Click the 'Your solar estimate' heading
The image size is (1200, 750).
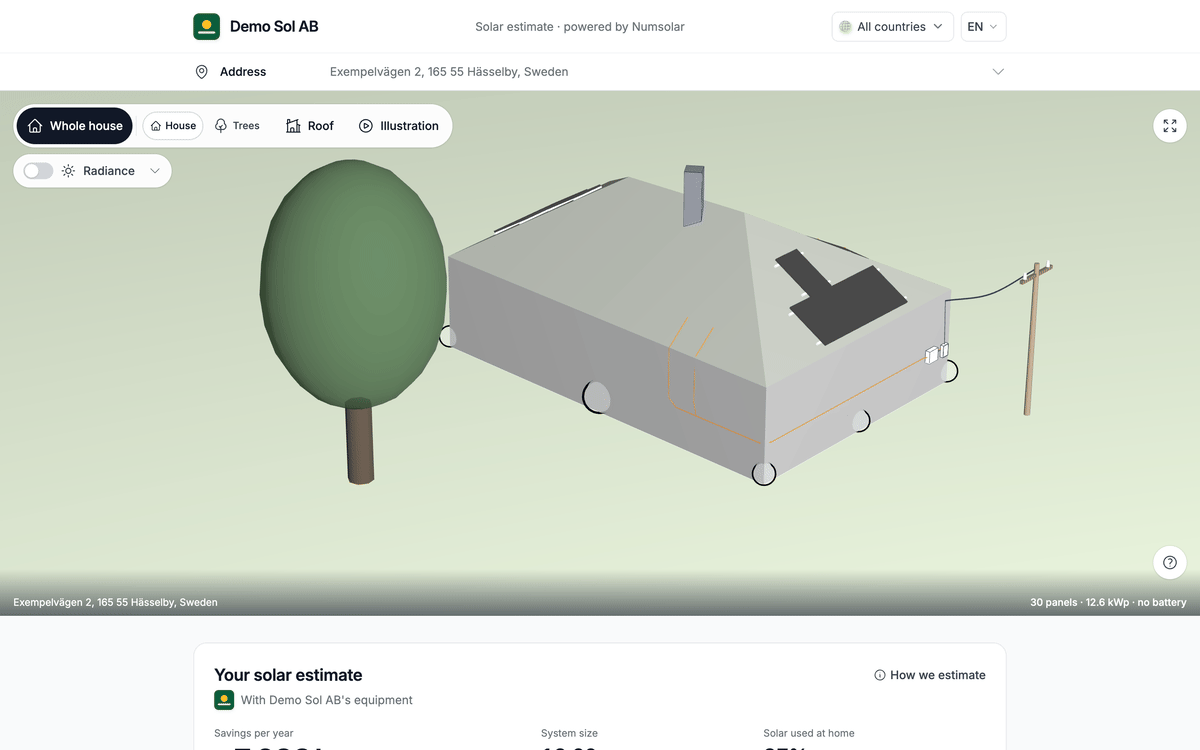click(288, 675)
